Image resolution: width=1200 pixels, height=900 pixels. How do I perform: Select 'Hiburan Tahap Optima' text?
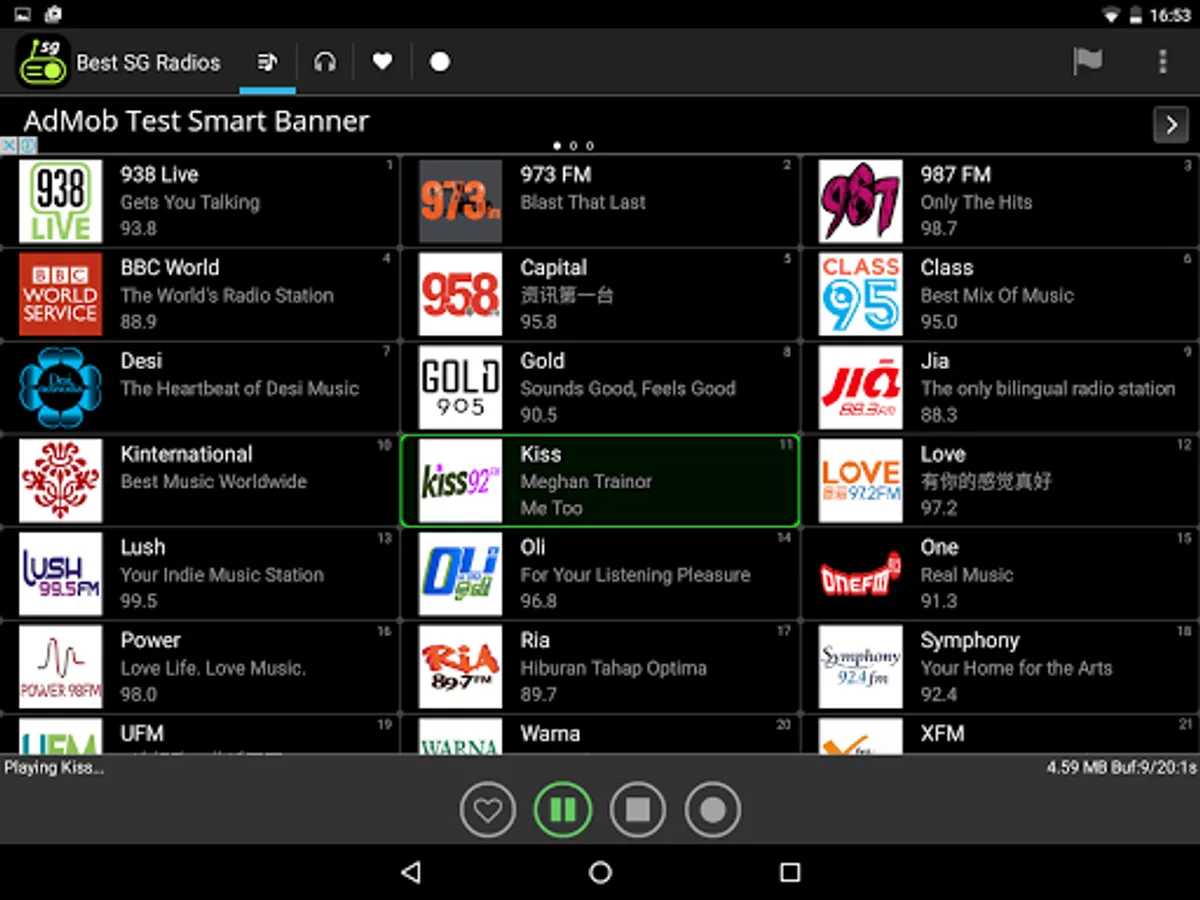tap(613, 667)
